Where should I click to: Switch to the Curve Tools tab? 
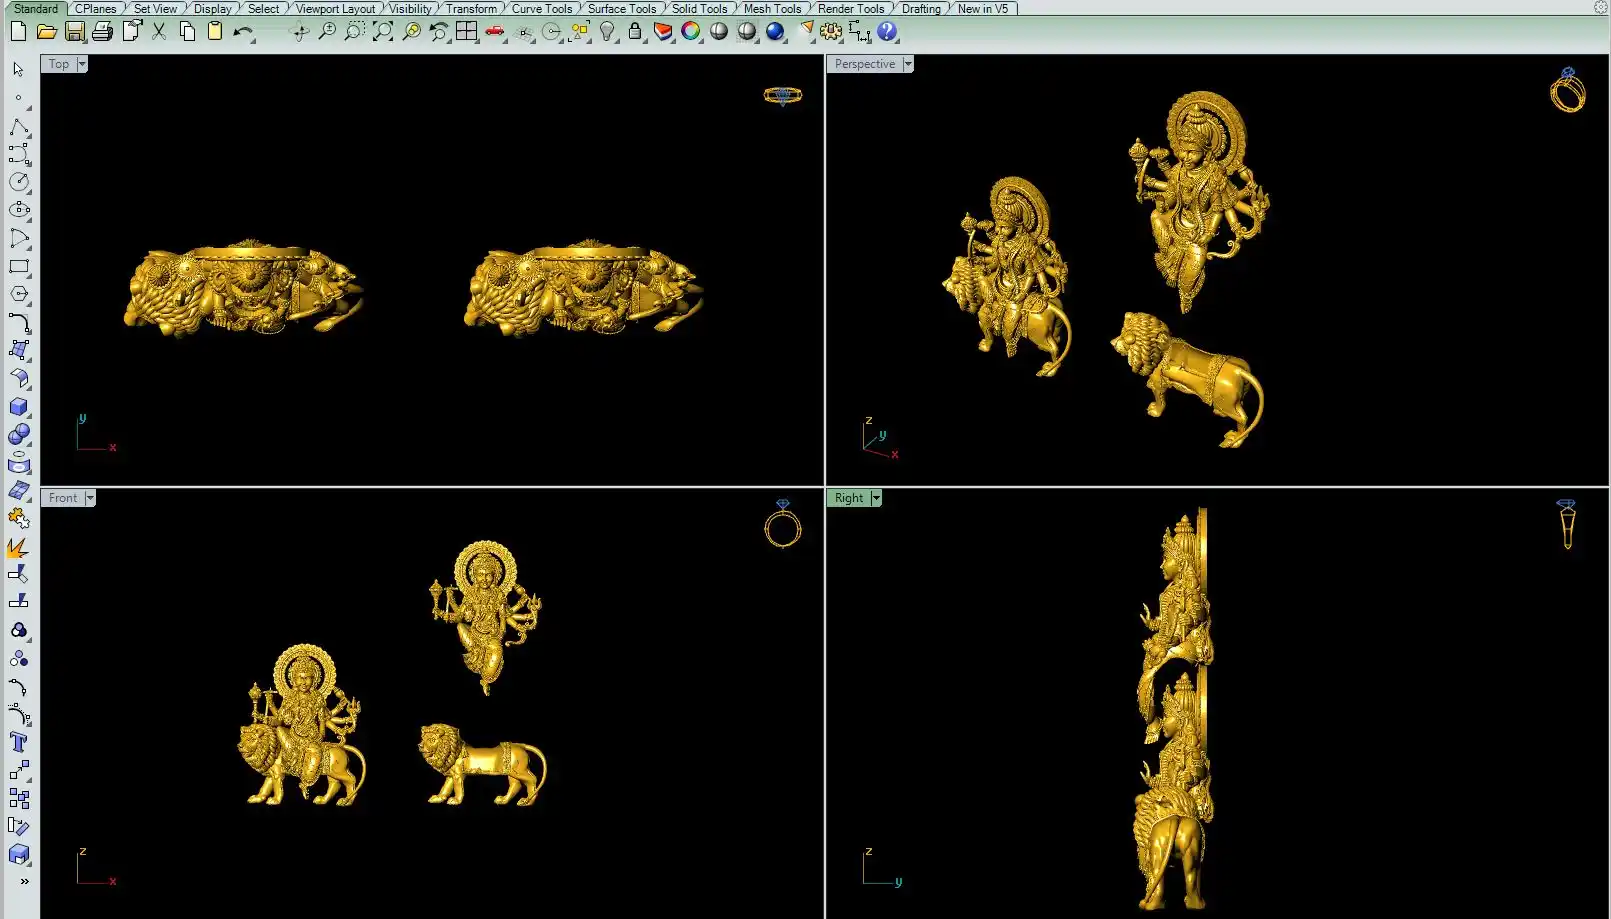tap(542, 9)
